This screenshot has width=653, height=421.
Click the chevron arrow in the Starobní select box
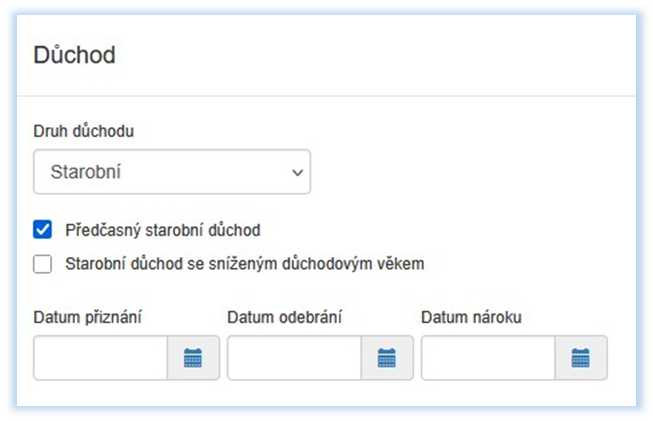[x=297, y=172]
